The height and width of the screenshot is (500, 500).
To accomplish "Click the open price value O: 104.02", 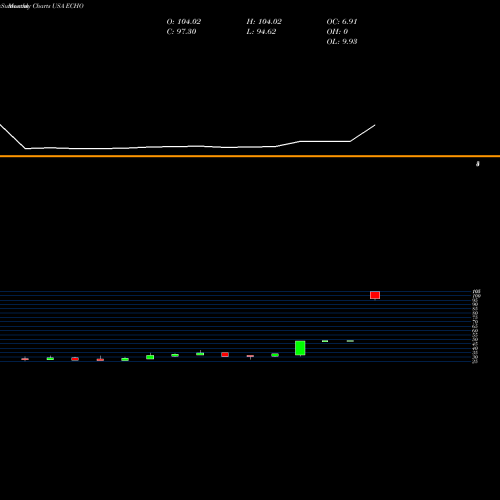I will click(x=184, y=22).
